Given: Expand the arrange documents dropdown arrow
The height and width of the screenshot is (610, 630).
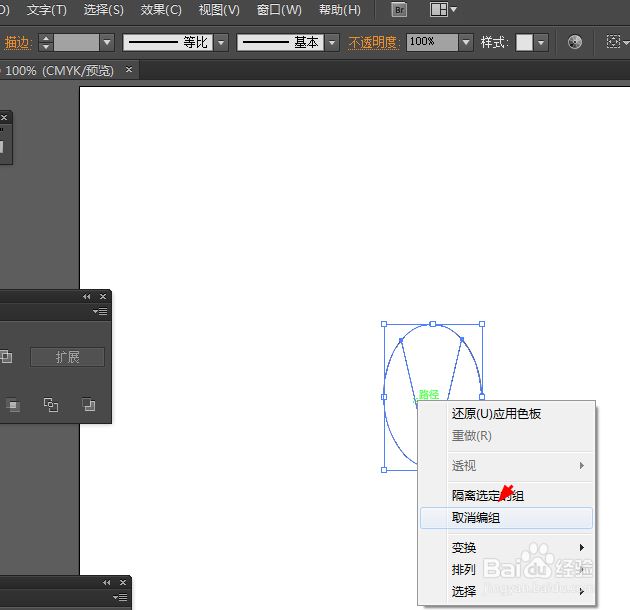Looking at the screenshot, I should 453,9.
